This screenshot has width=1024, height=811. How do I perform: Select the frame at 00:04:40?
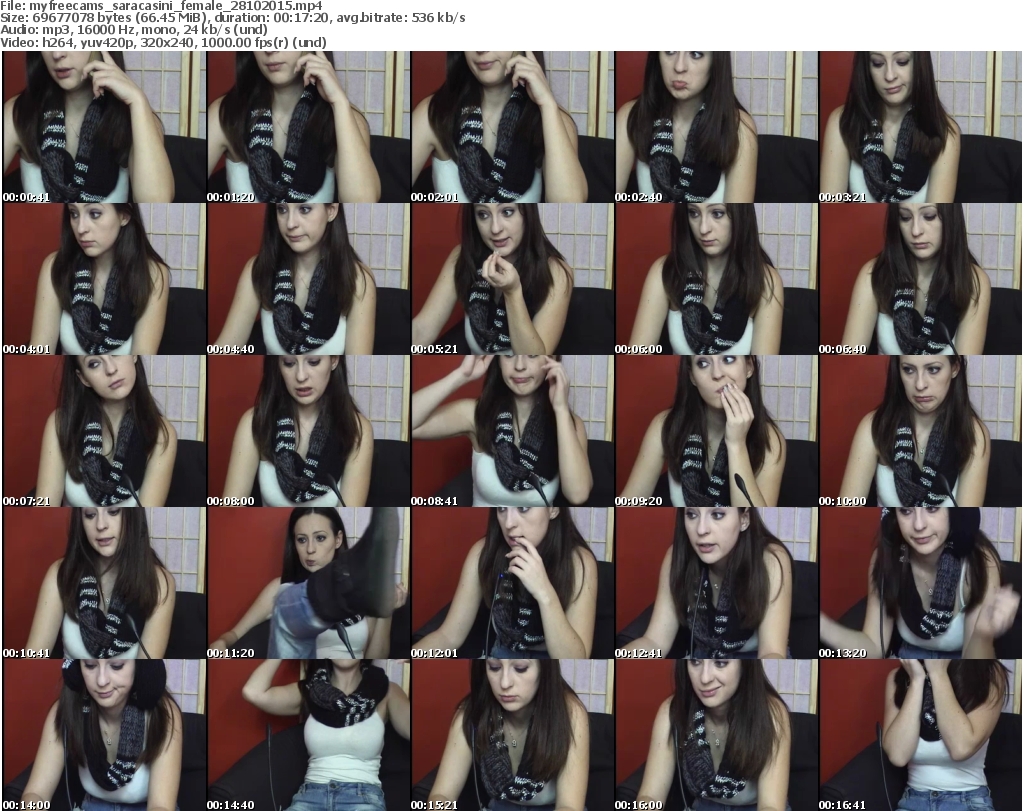coord(308,279)
